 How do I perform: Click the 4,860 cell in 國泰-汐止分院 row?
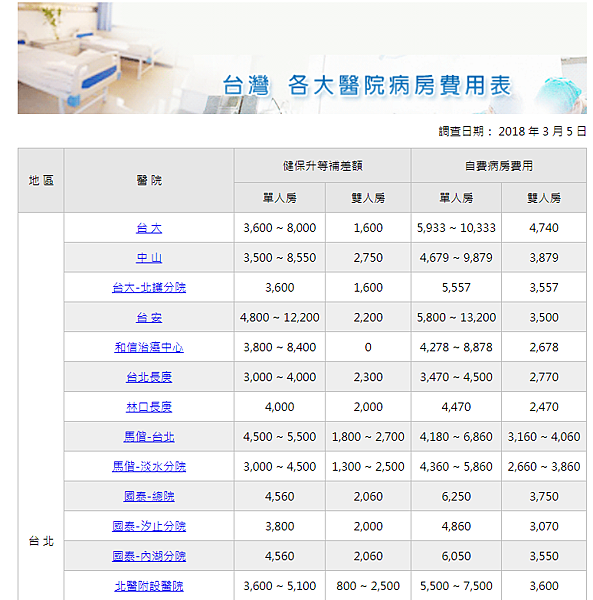[456, 527]
